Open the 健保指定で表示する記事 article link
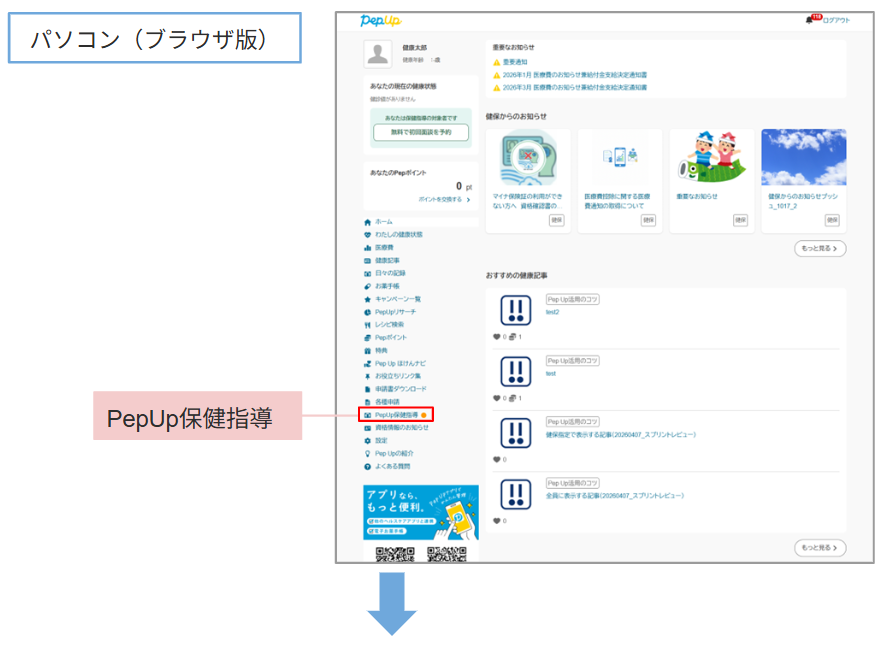890x647 pixels. point(620,435)
